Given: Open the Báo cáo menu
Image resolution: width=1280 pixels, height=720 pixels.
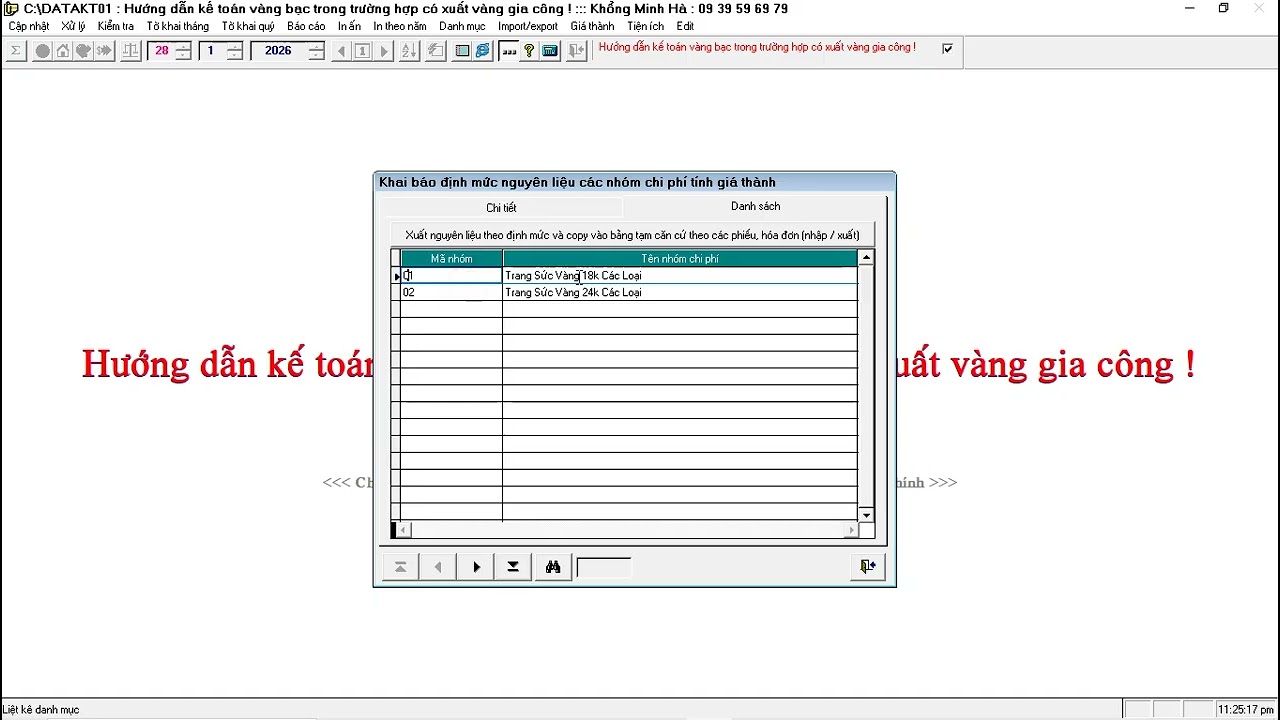Looking at the screenshot, I should click(x=306, y=27).
